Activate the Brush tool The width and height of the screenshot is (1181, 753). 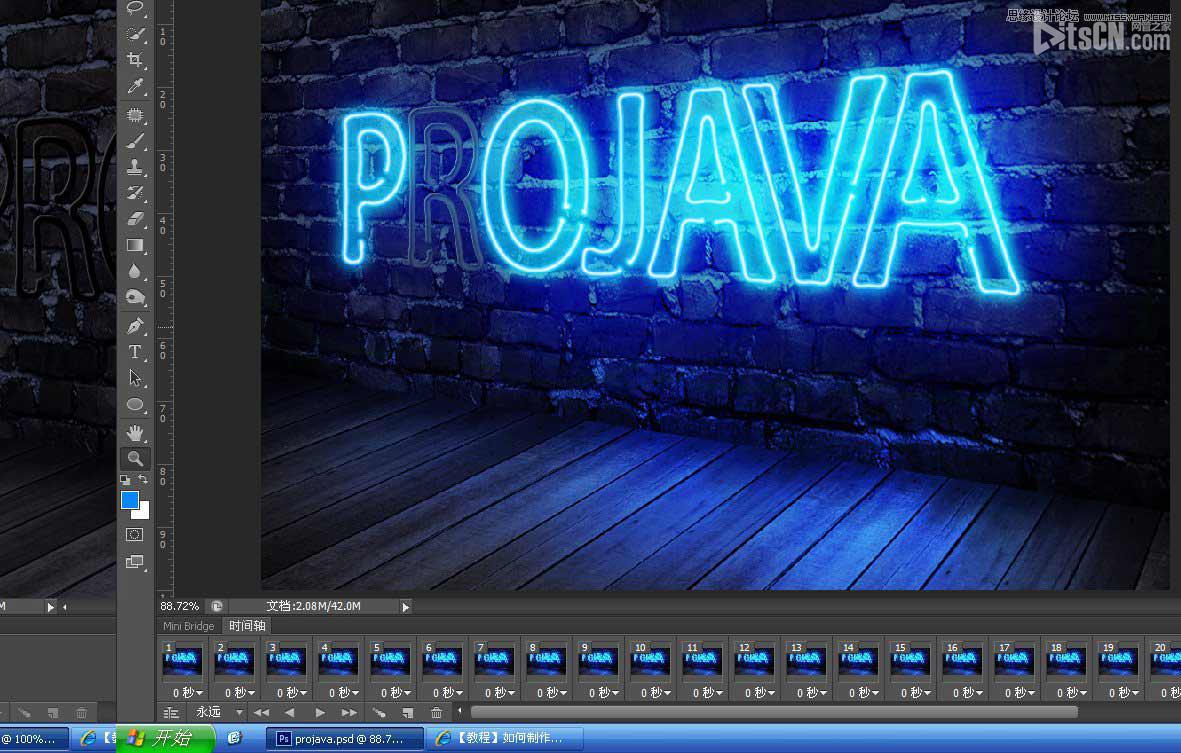pyautogui.click(x=133, y=140)
